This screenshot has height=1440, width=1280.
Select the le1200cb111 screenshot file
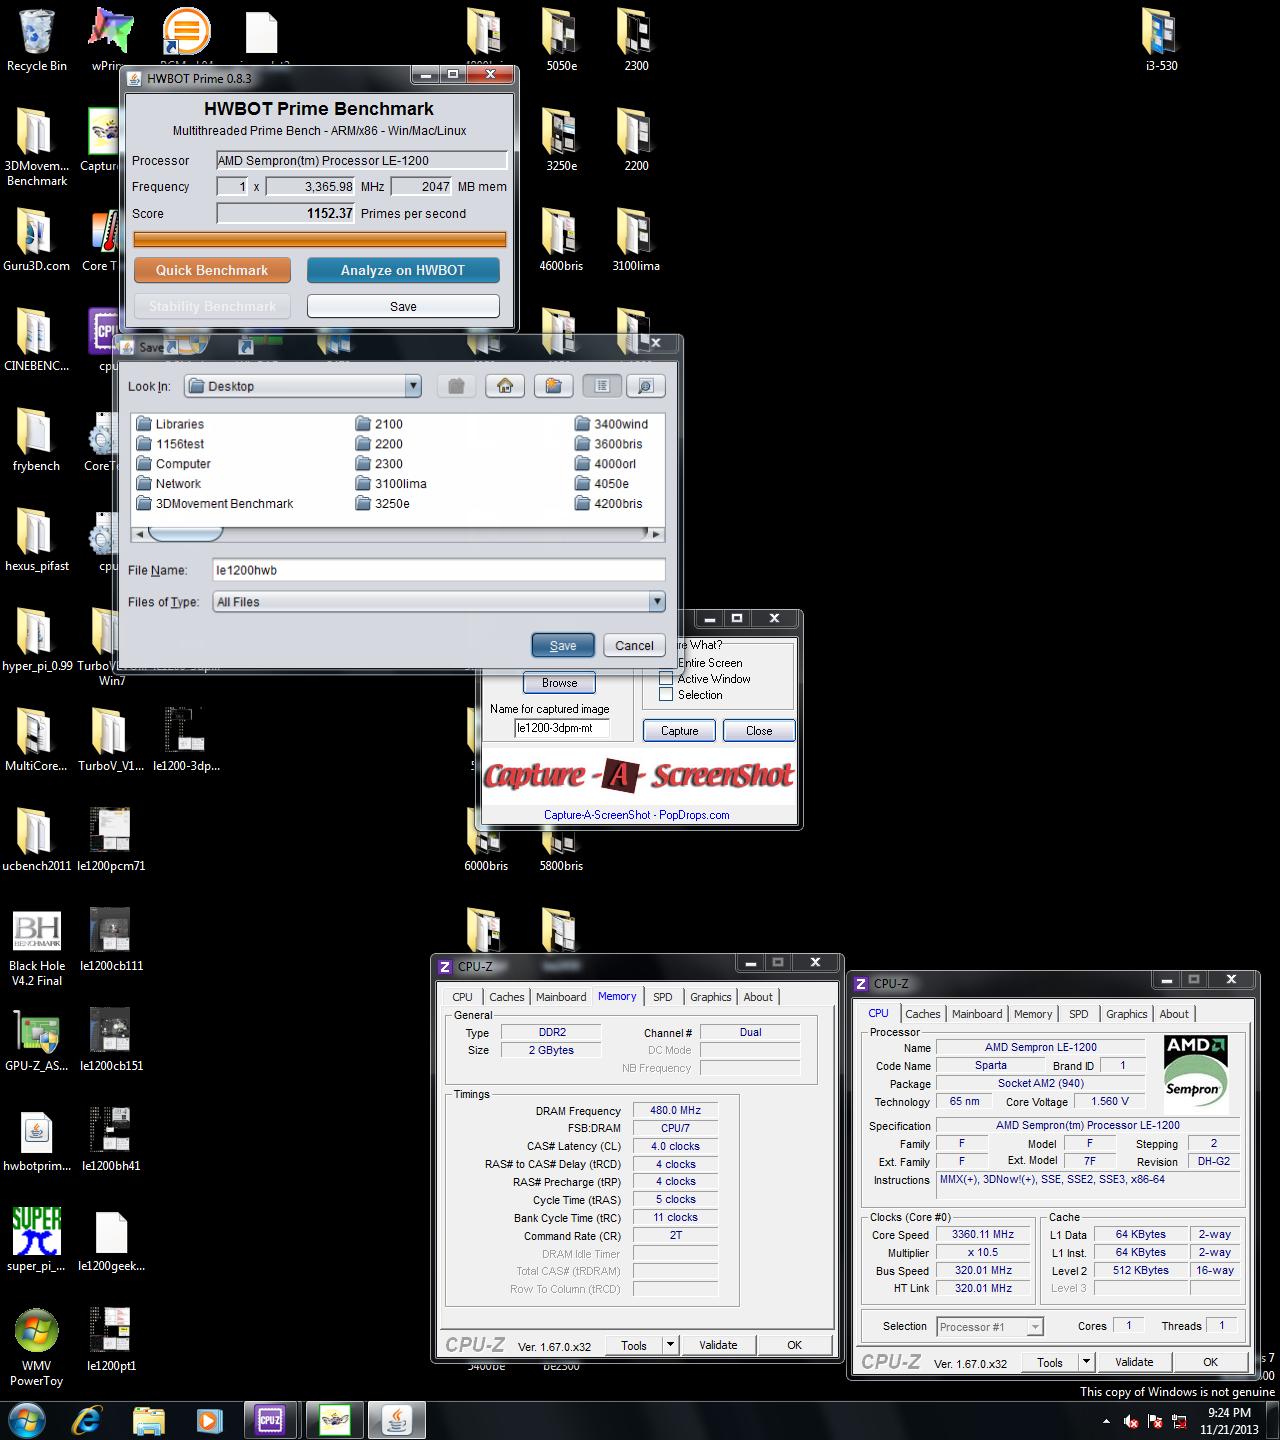click(x=111, y=941)
